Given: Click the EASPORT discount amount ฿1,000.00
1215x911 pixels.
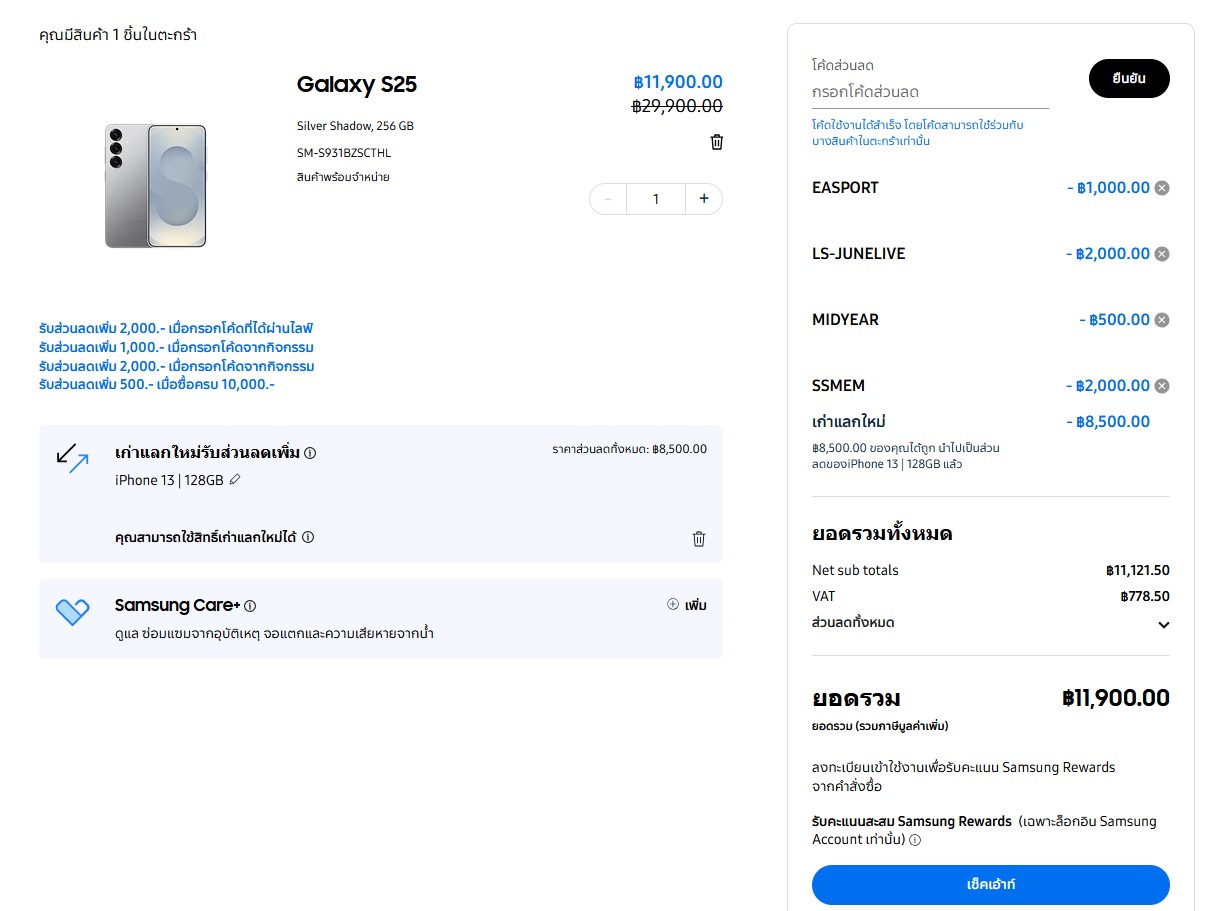Looking at the screenshot, I should tap(1108, 188).
